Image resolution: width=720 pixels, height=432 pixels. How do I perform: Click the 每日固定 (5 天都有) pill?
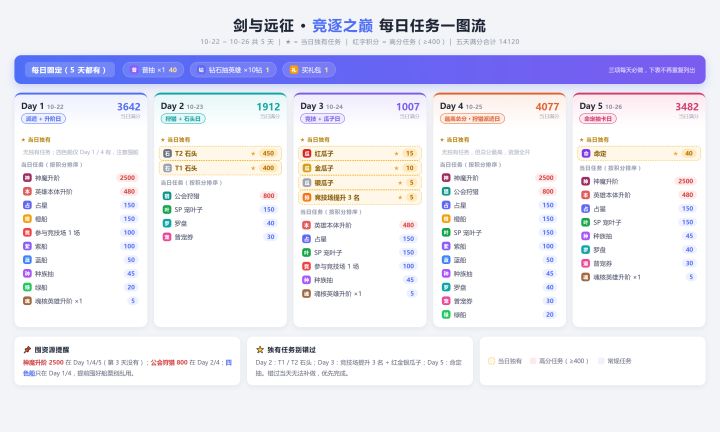pyautogui.click(x=69, y=70)
